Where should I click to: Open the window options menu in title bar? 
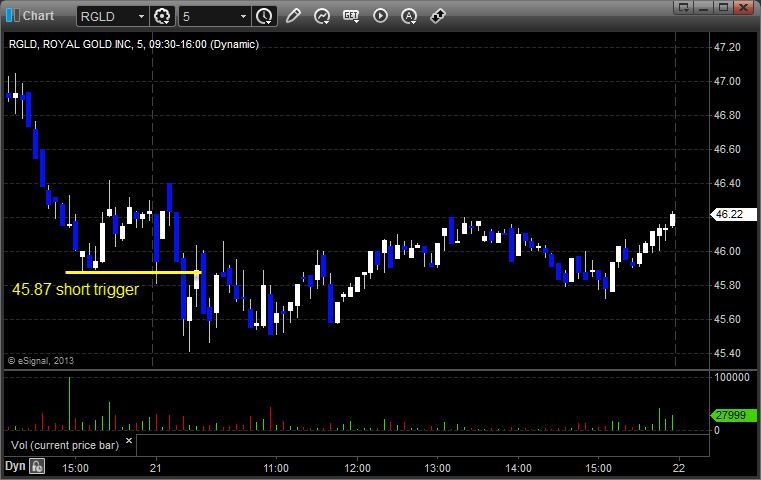point(683,7)
